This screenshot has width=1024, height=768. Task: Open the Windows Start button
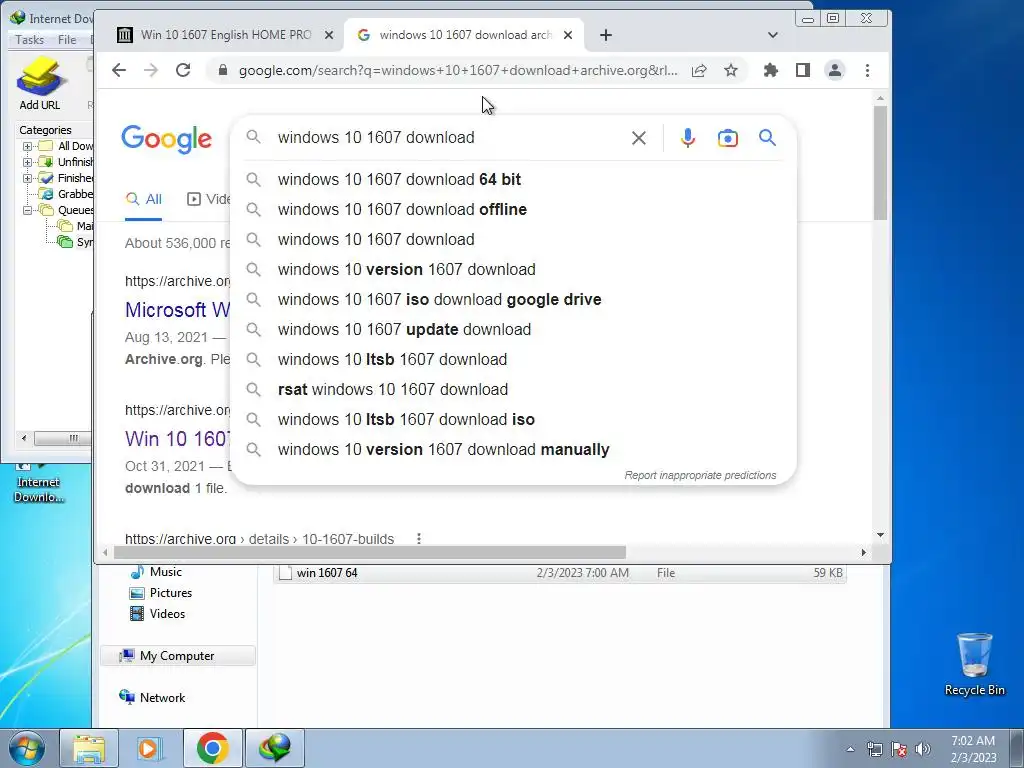(26, 748)
